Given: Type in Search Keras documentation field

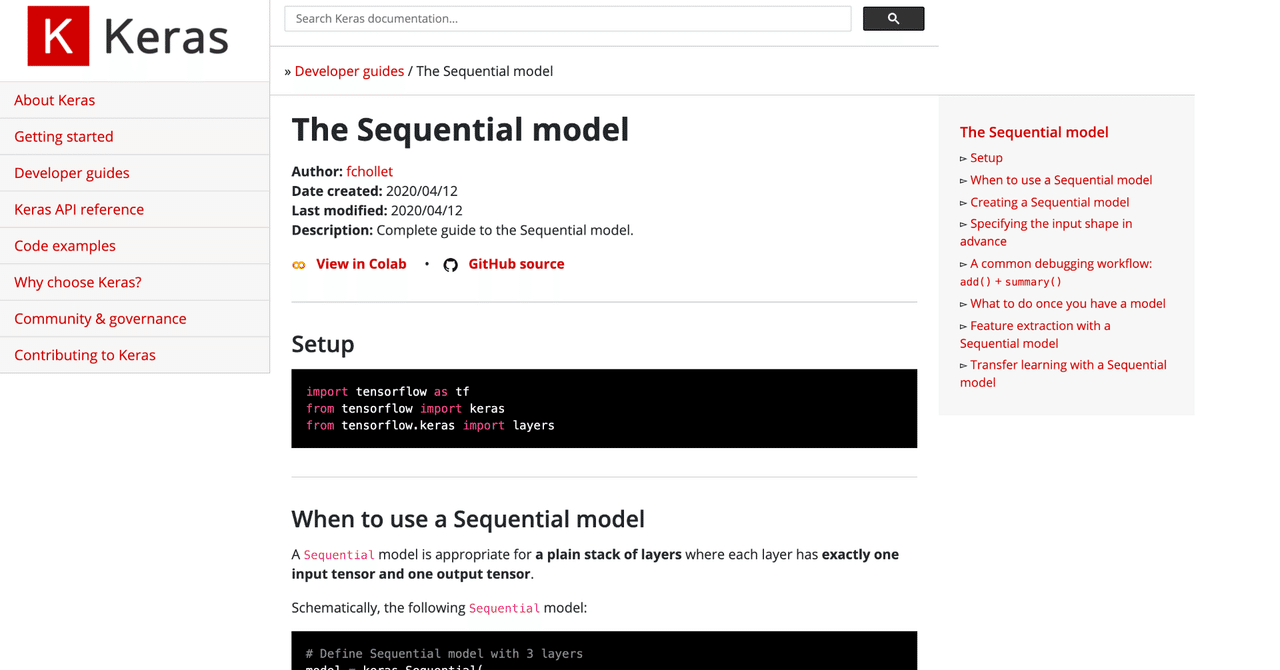Looking at the screenshot, I should (567, 19).
